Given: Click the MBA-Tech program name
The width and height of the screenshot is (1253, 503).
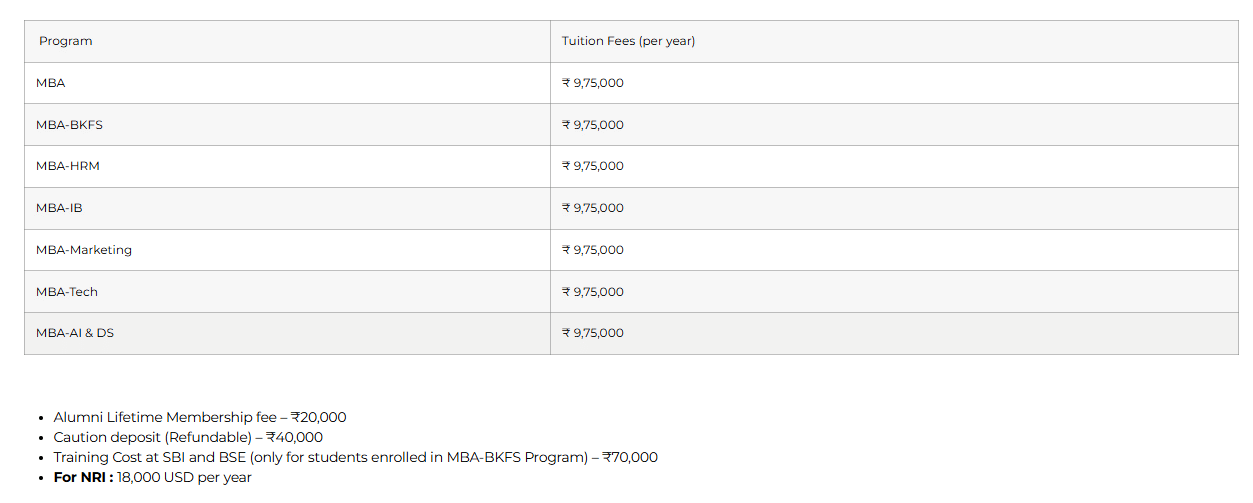Looking at the screenshot, I should coord(67,292).
